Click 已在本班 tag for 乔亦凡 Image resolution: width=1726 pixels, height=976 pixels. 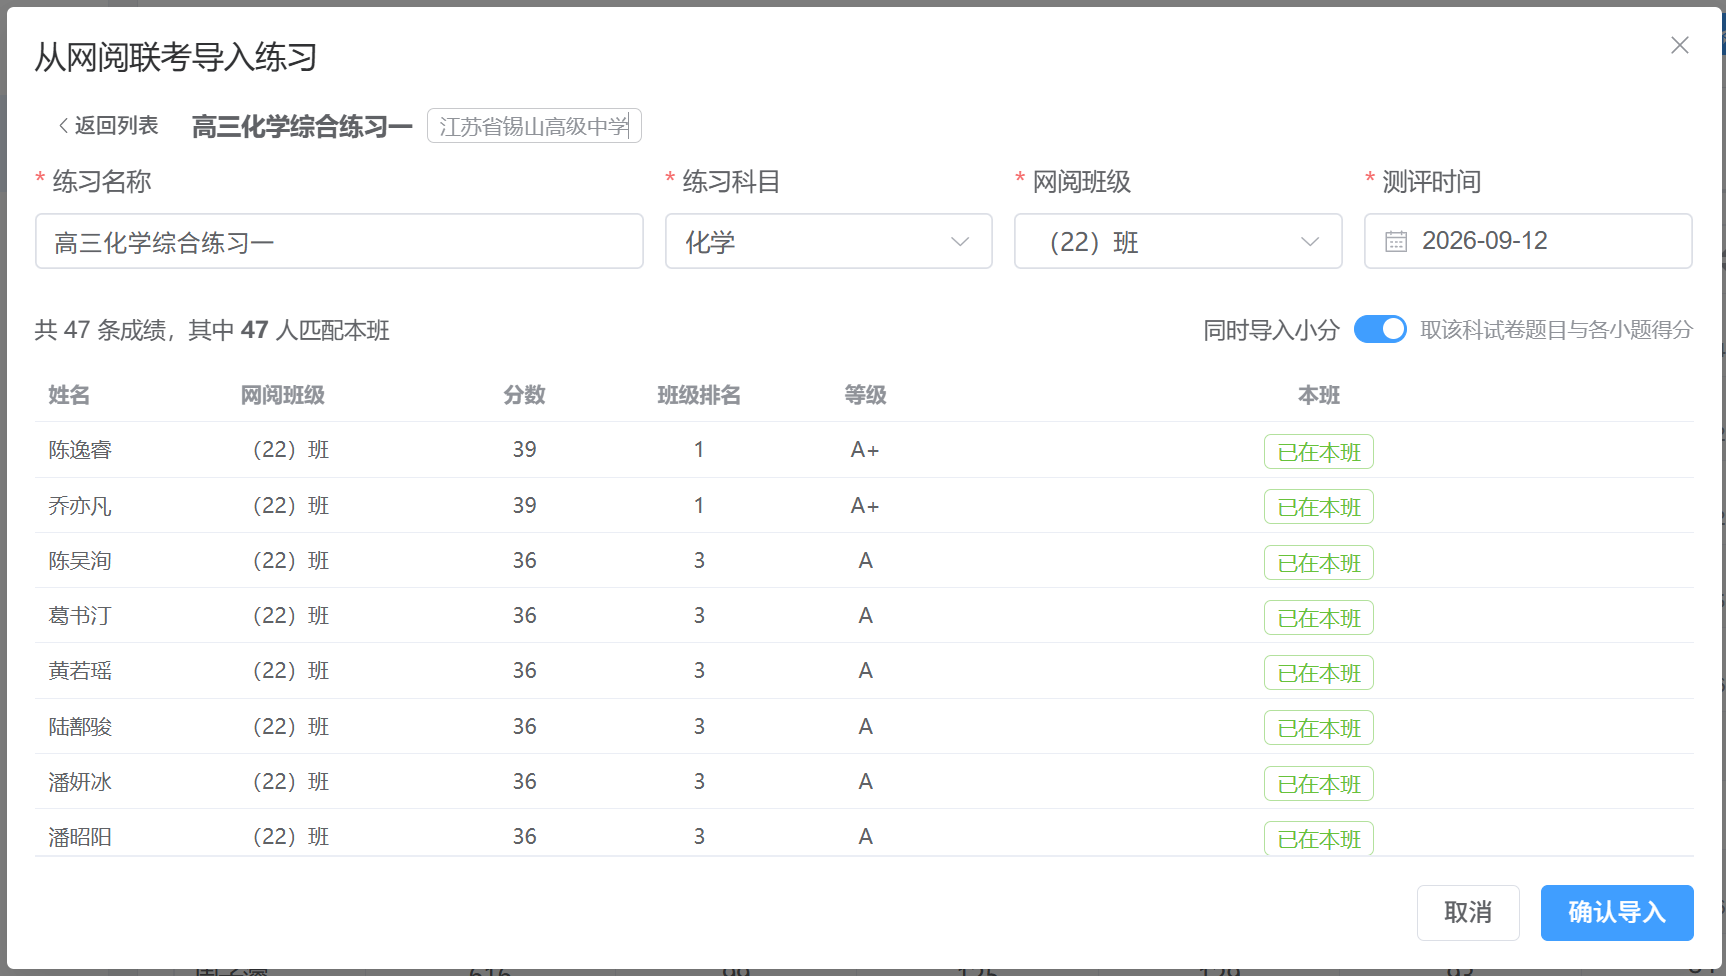(x=1319, y=507)
